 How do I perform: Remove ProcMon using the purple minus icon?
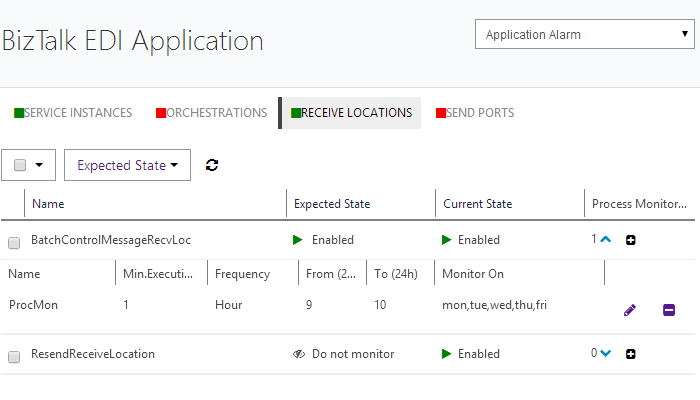[669, 310]
